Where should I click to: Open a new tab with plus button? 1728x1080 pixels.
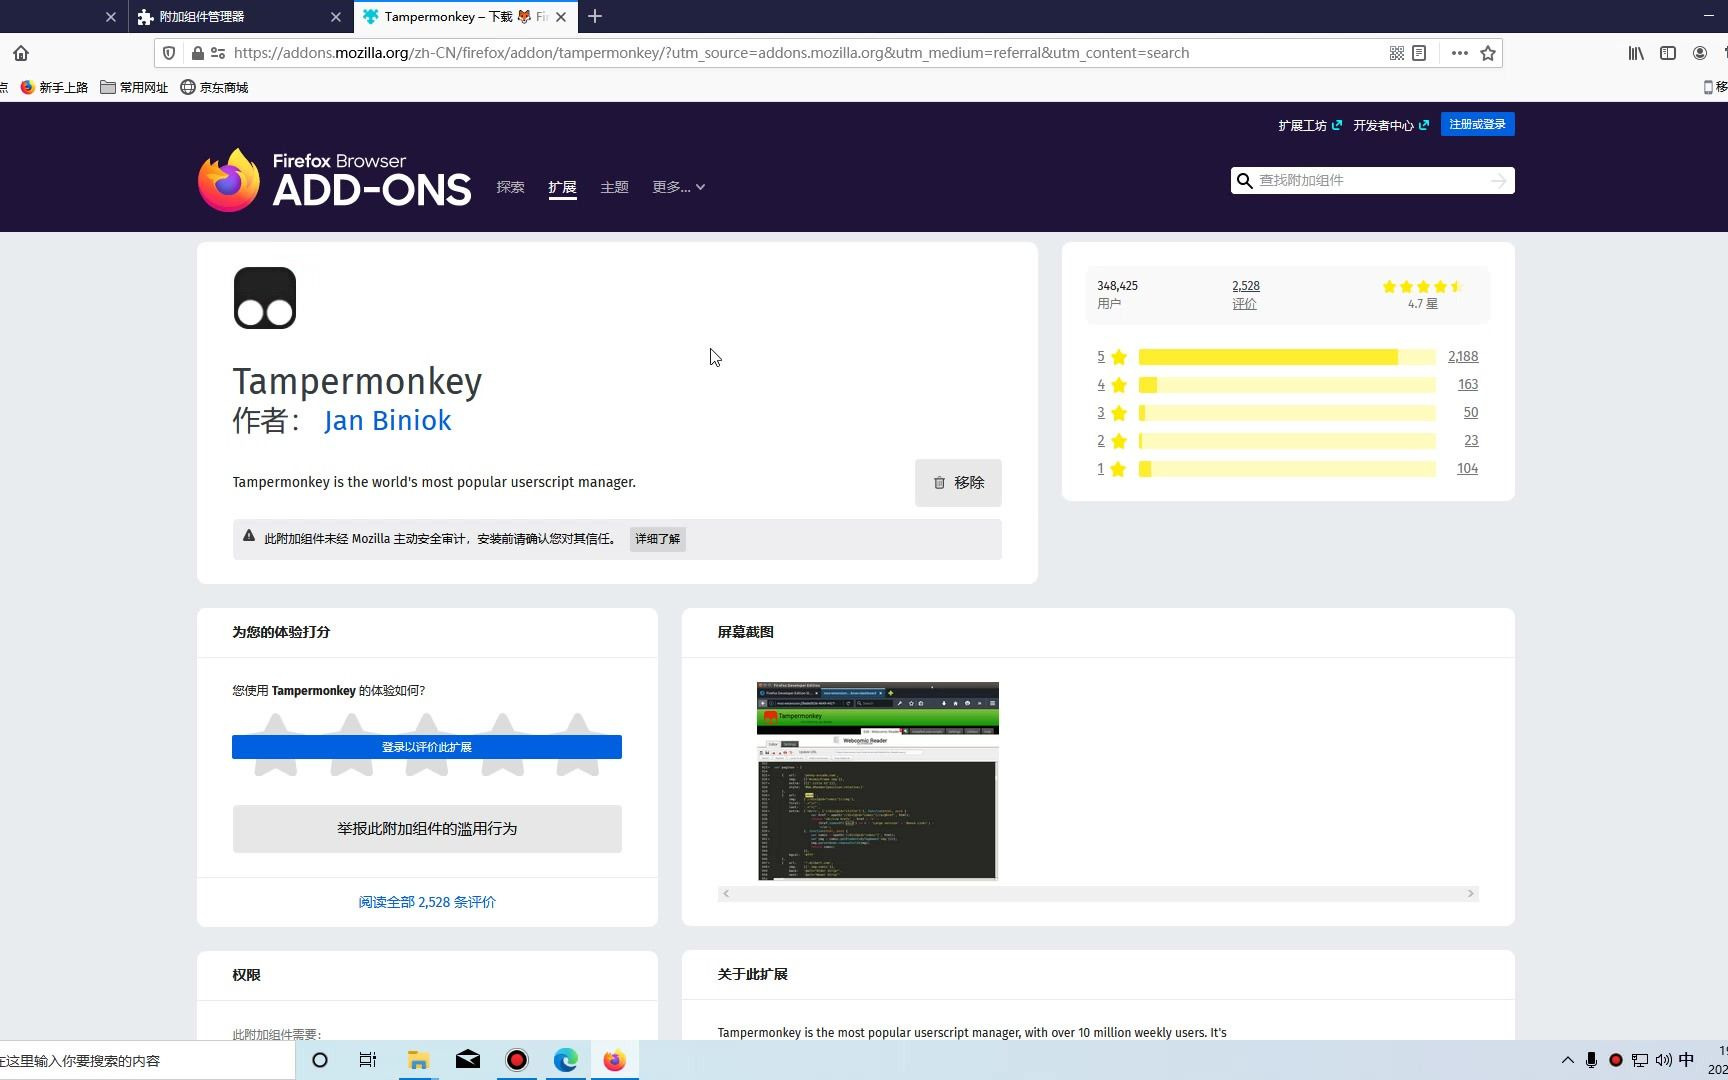click(595, 16)
